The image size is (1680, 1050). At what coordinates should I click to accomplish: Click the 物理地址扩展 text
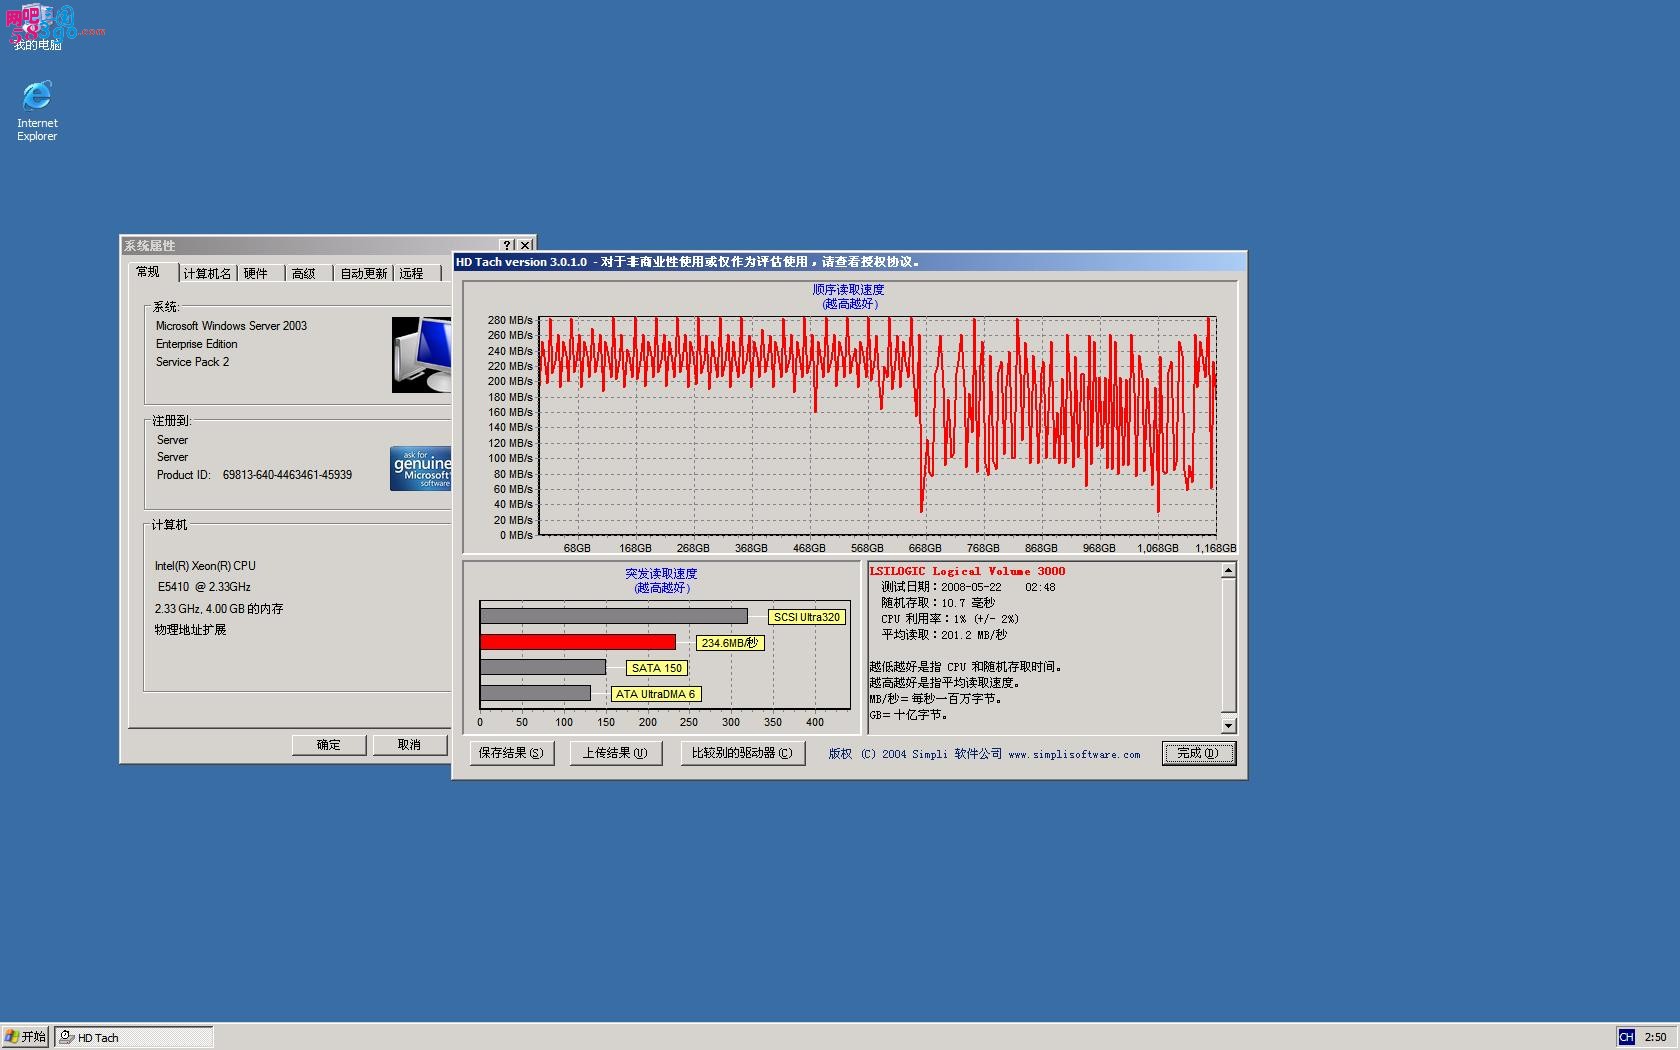click(x=190, y=630)
